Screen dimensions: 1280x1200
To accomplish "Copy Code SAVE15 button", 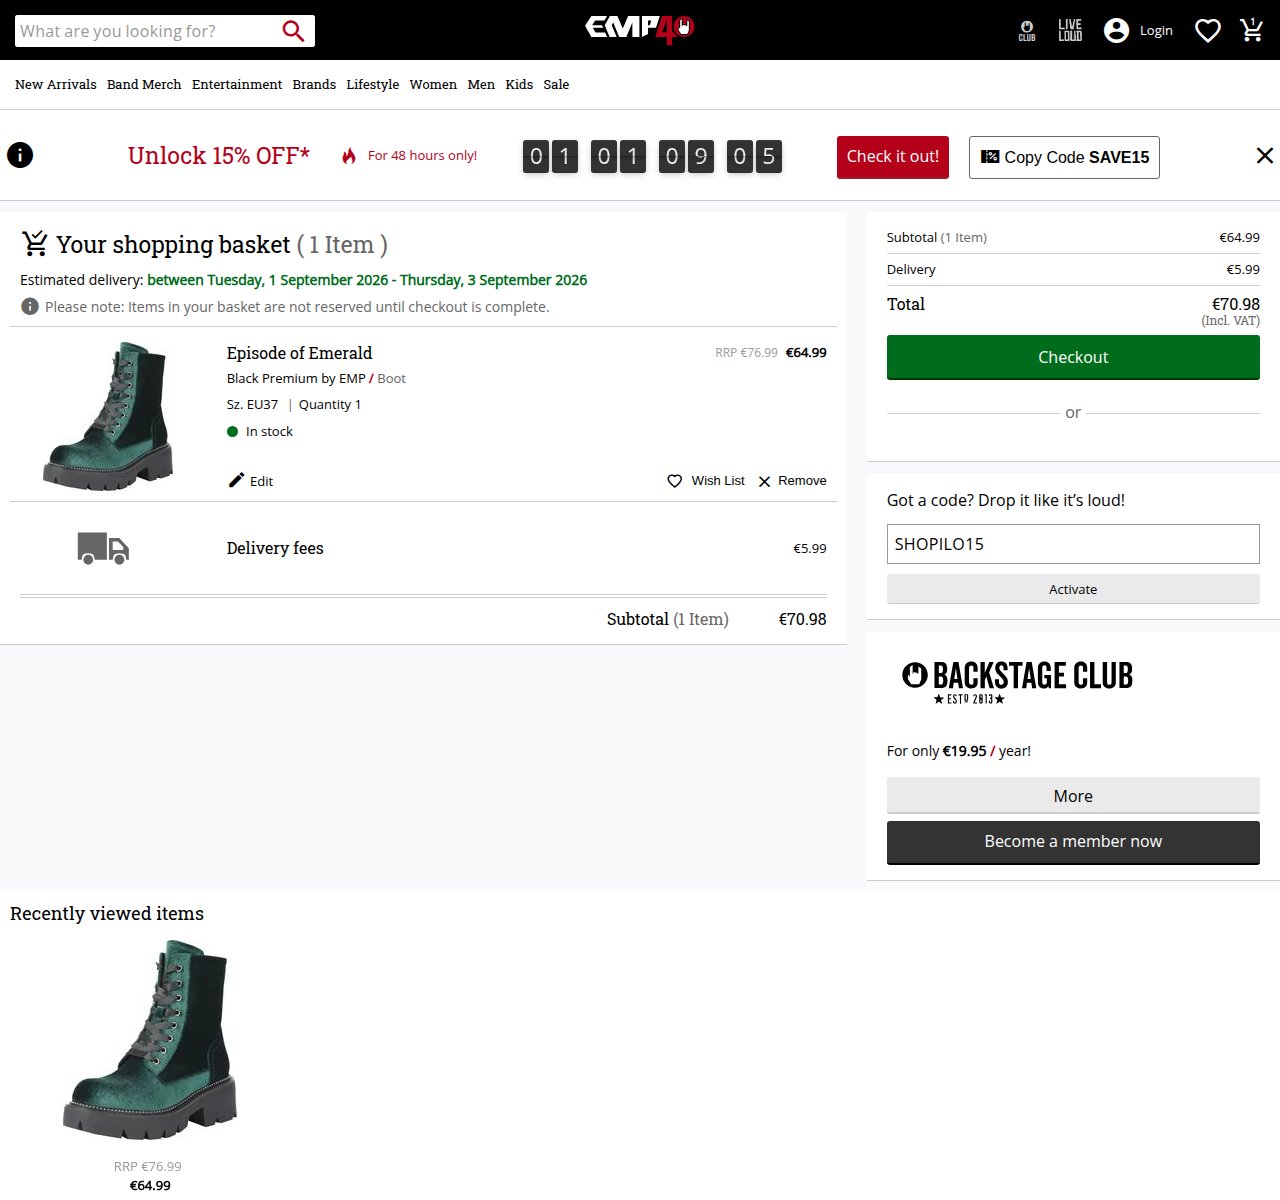I will [x=1064, y=157].
